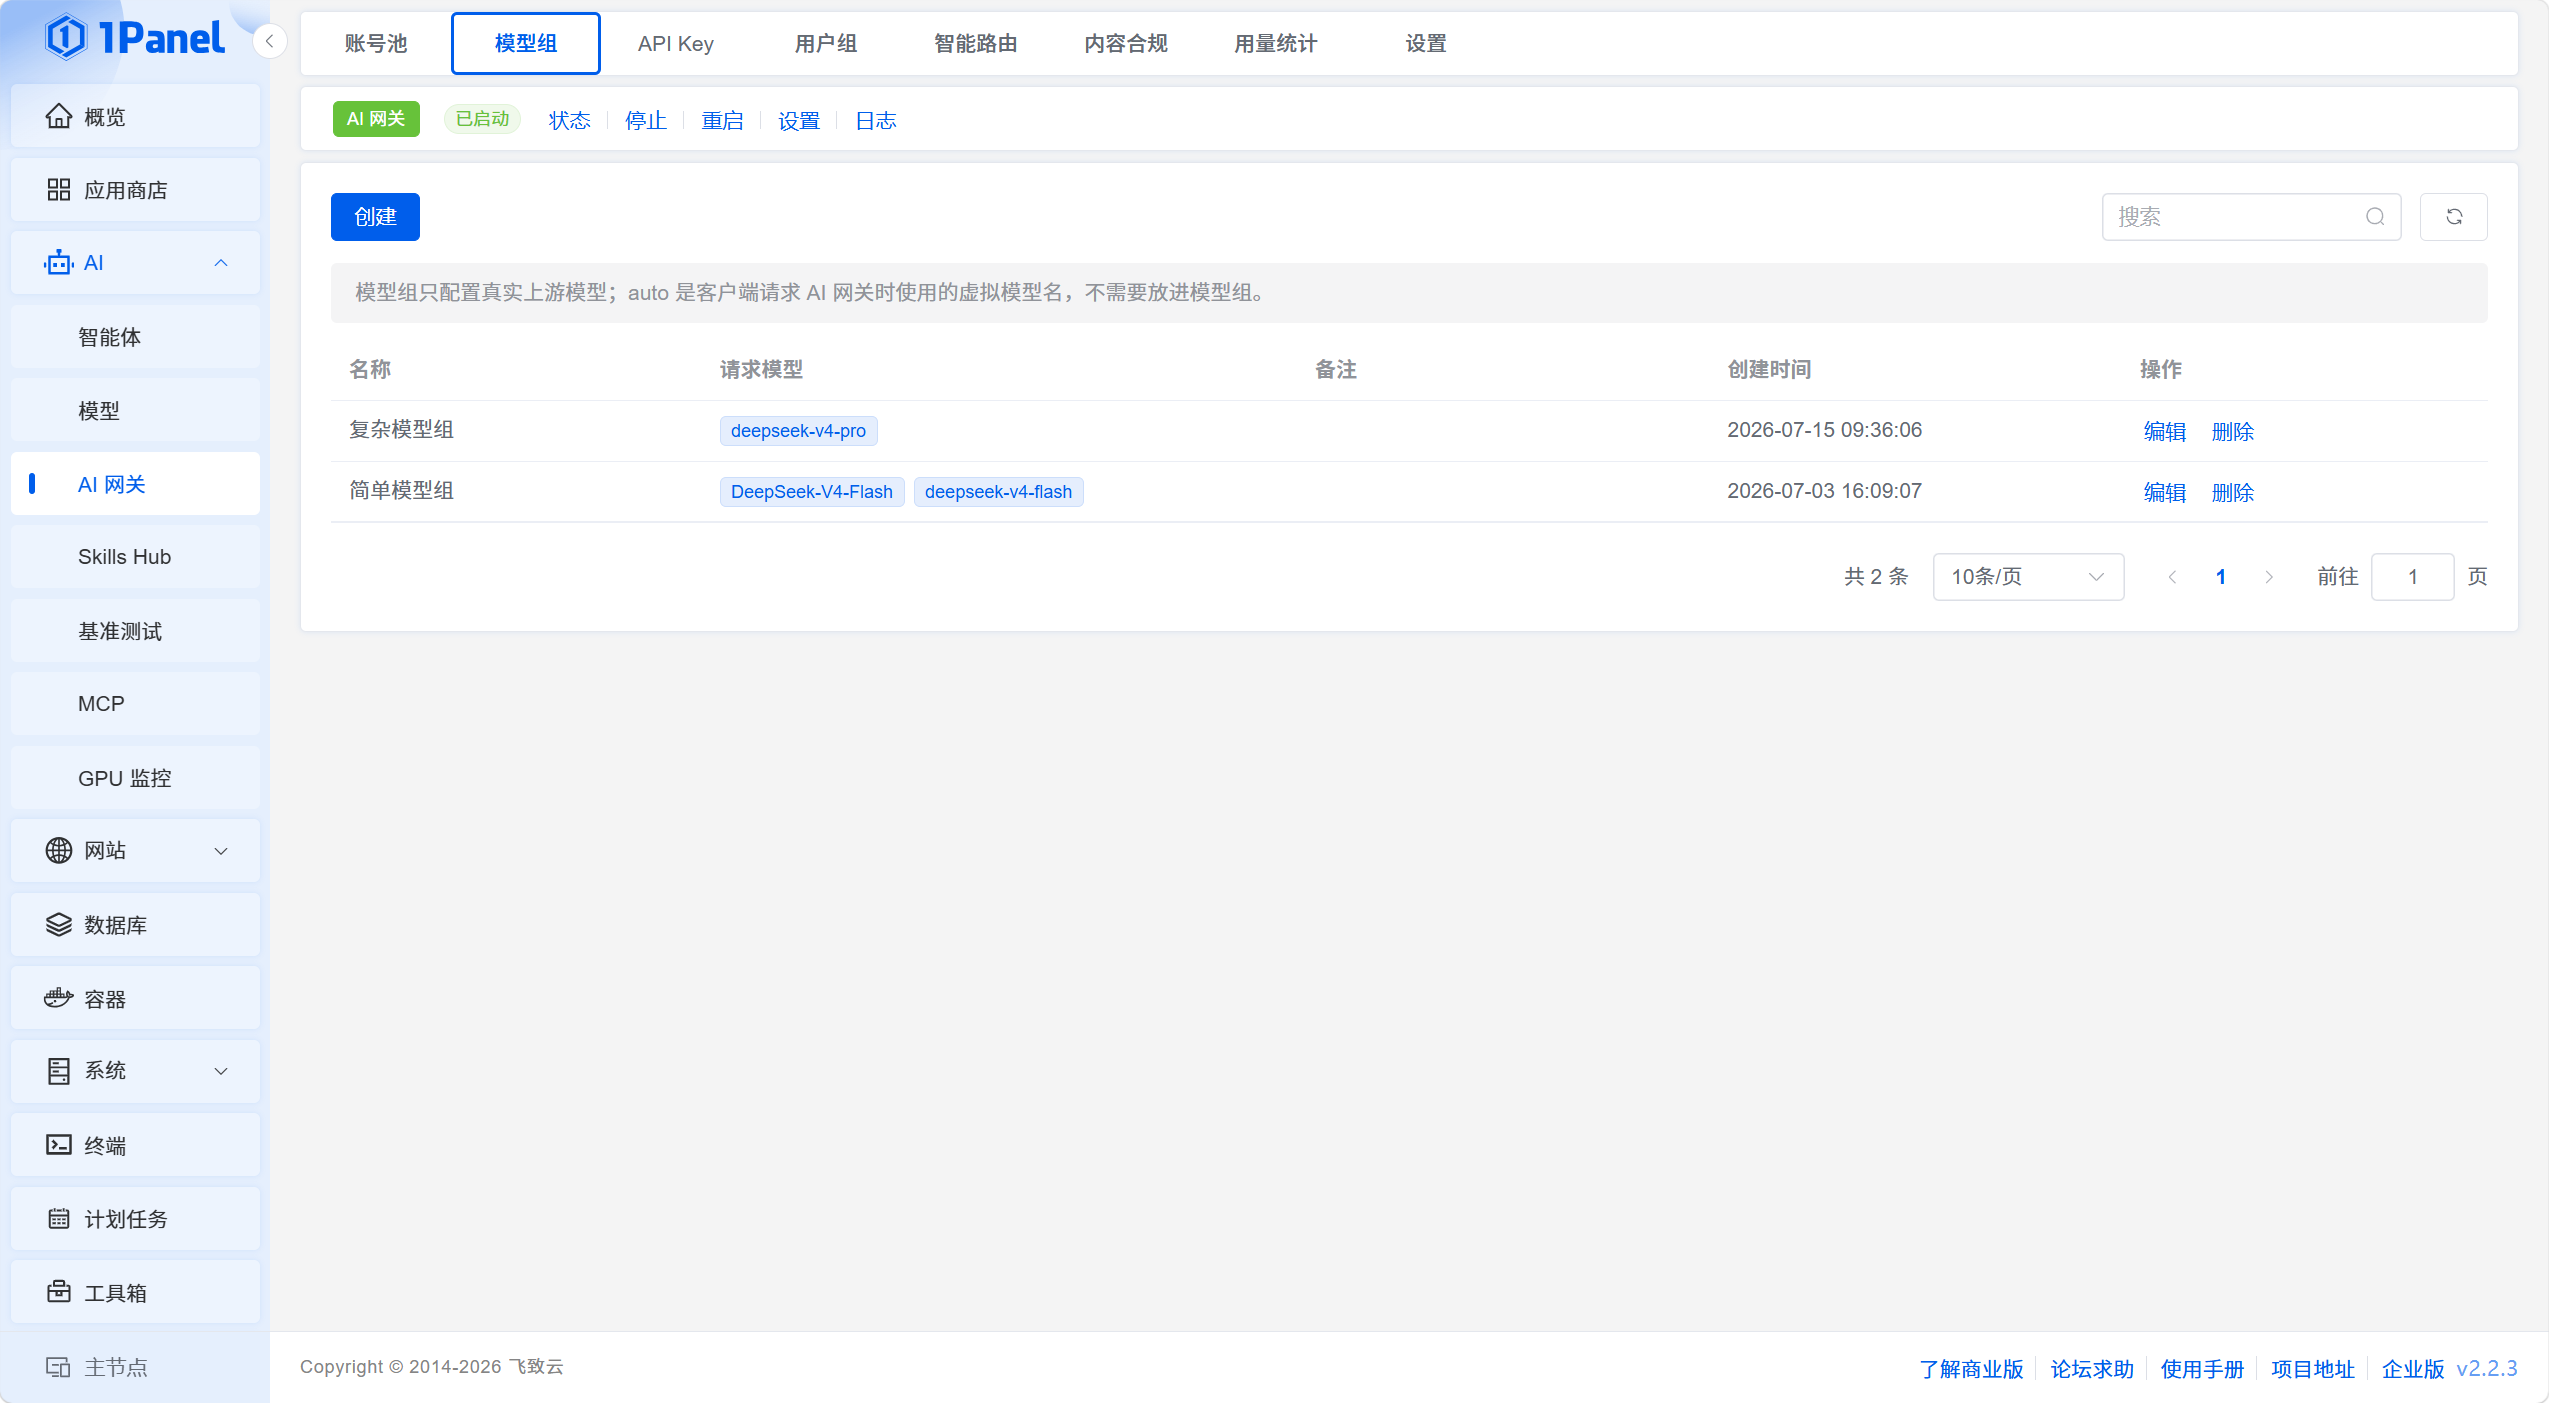Open the 设置 top tab
This screenshot has width=2549, height=1403.
pyautogui.click(x=1426, y=43)
